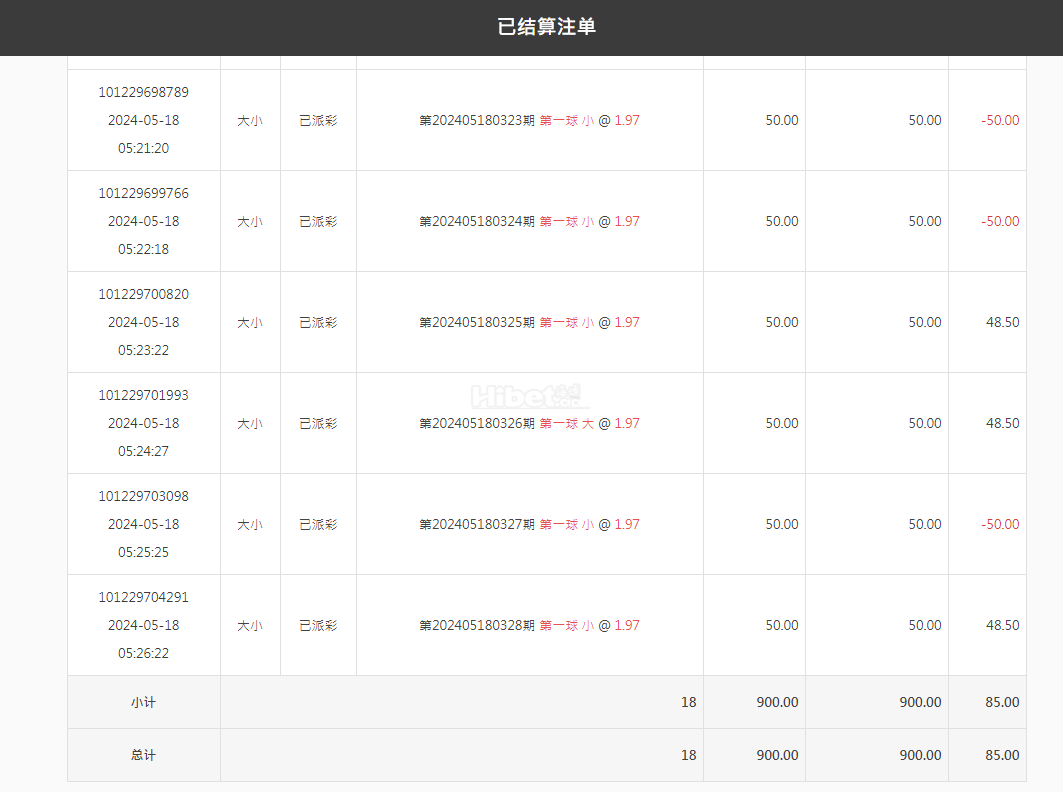The height and width of the screenshot is (792, 1063).
Task: Select issue number 第202405180325期
Action: [477, 322]
